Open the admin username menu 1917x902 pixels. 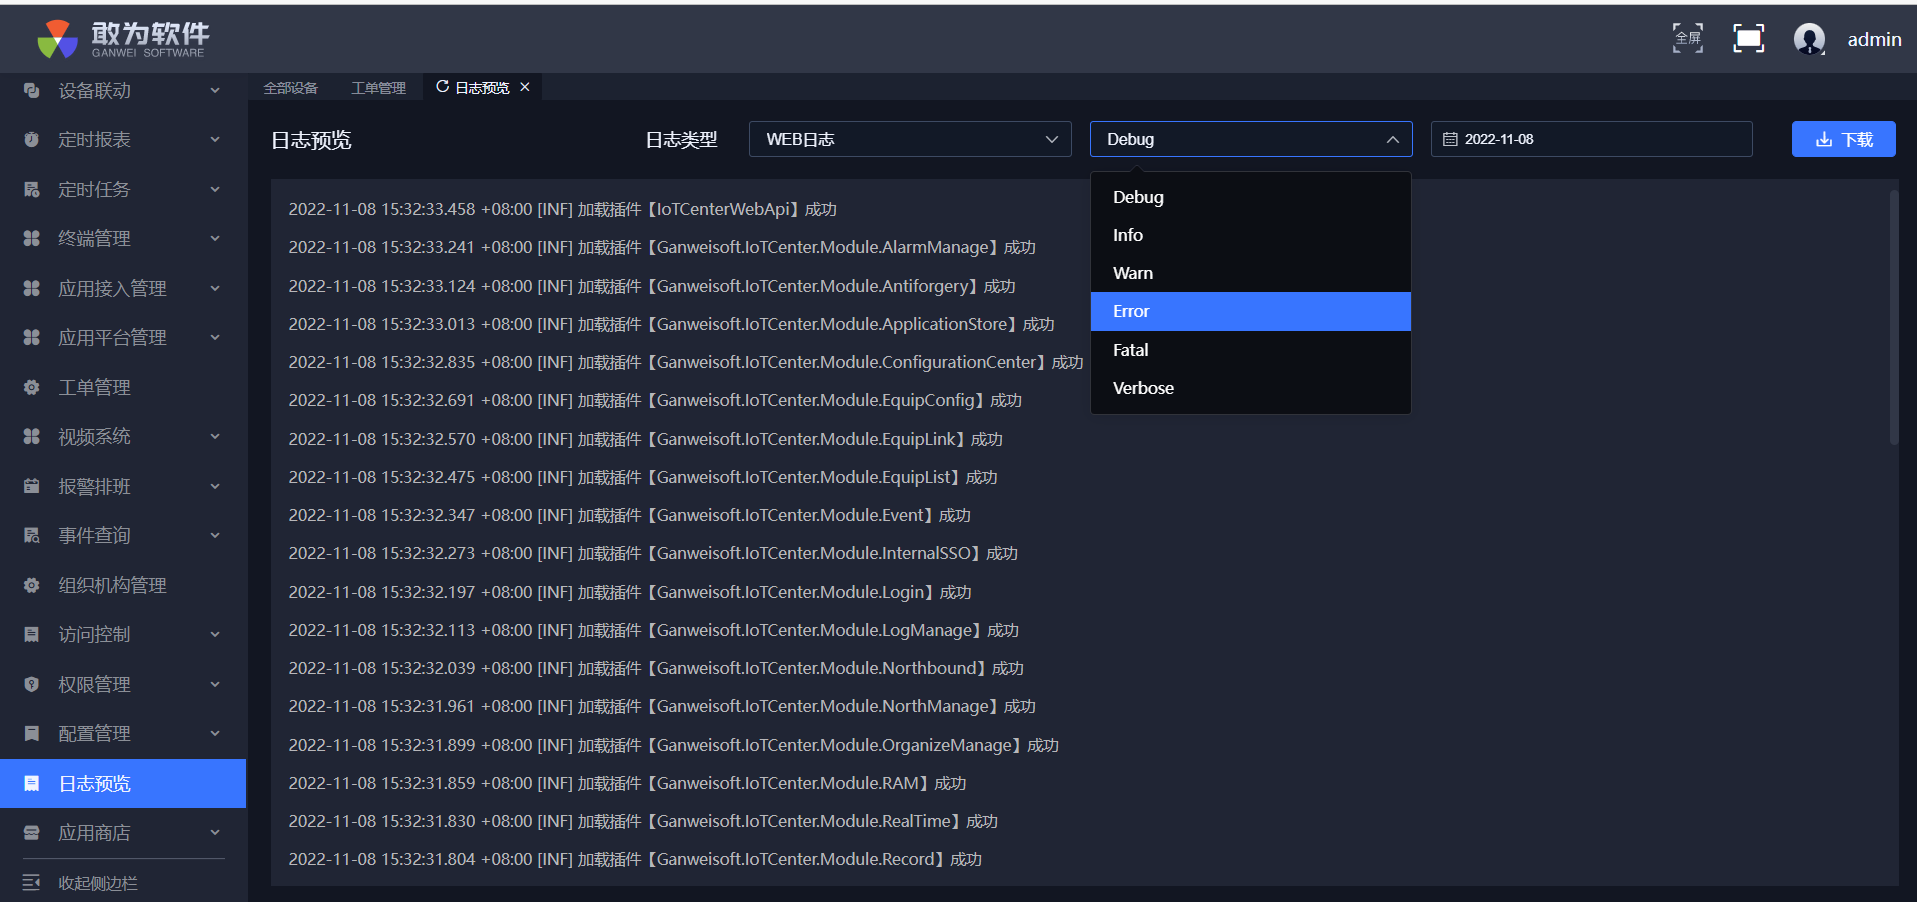point(1874,39)
